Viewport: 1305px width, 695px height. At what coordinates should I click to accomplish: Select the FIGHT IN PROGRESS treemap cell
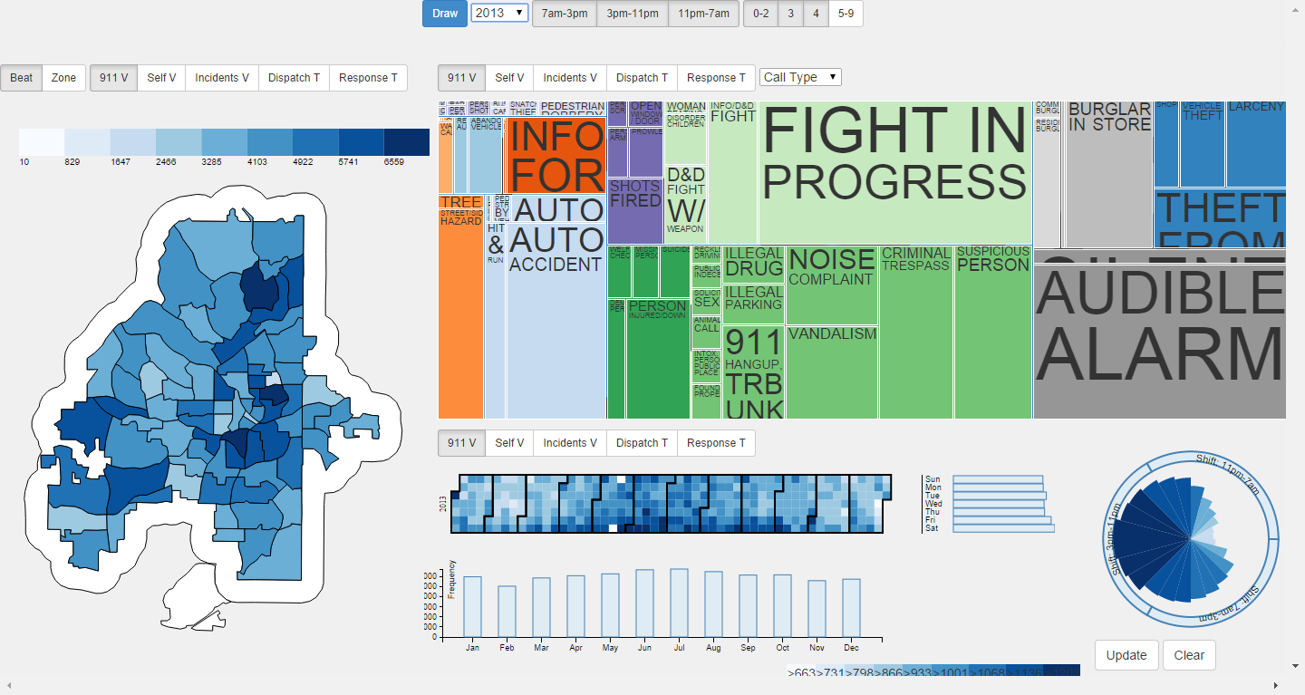point(894,172)
